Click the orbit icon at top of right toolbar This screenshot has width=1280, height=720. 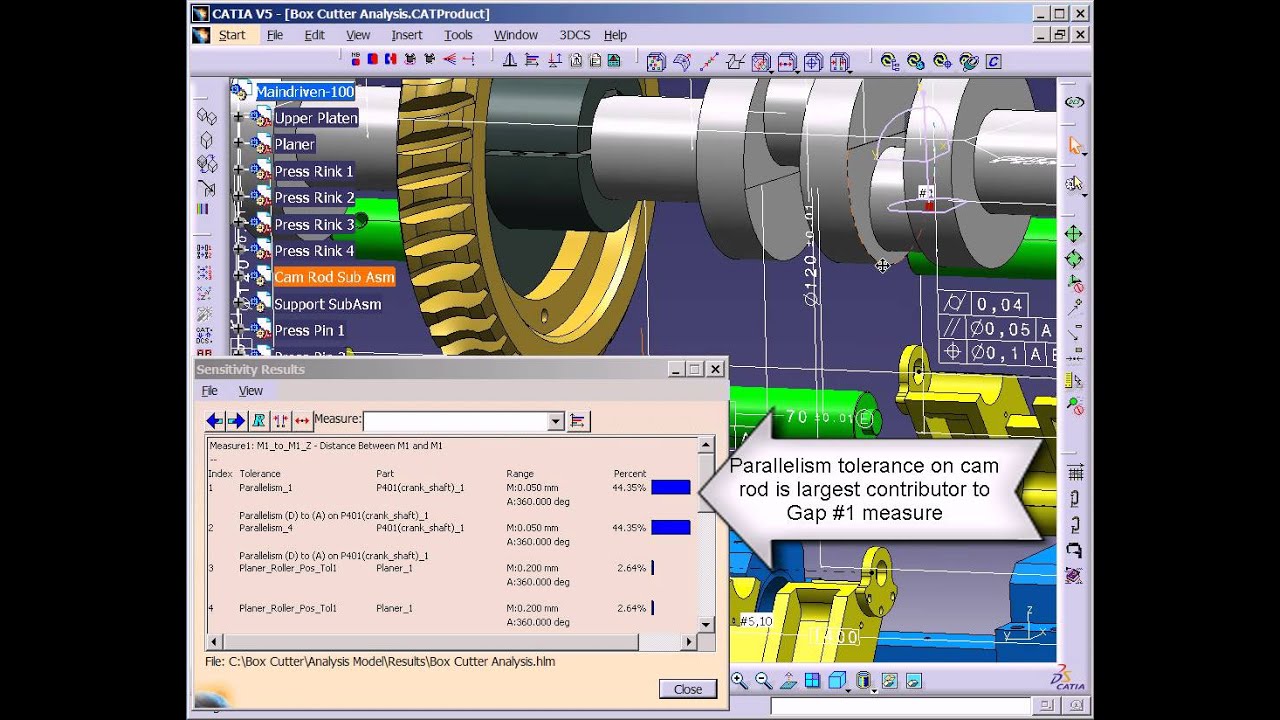[1075, 102]
